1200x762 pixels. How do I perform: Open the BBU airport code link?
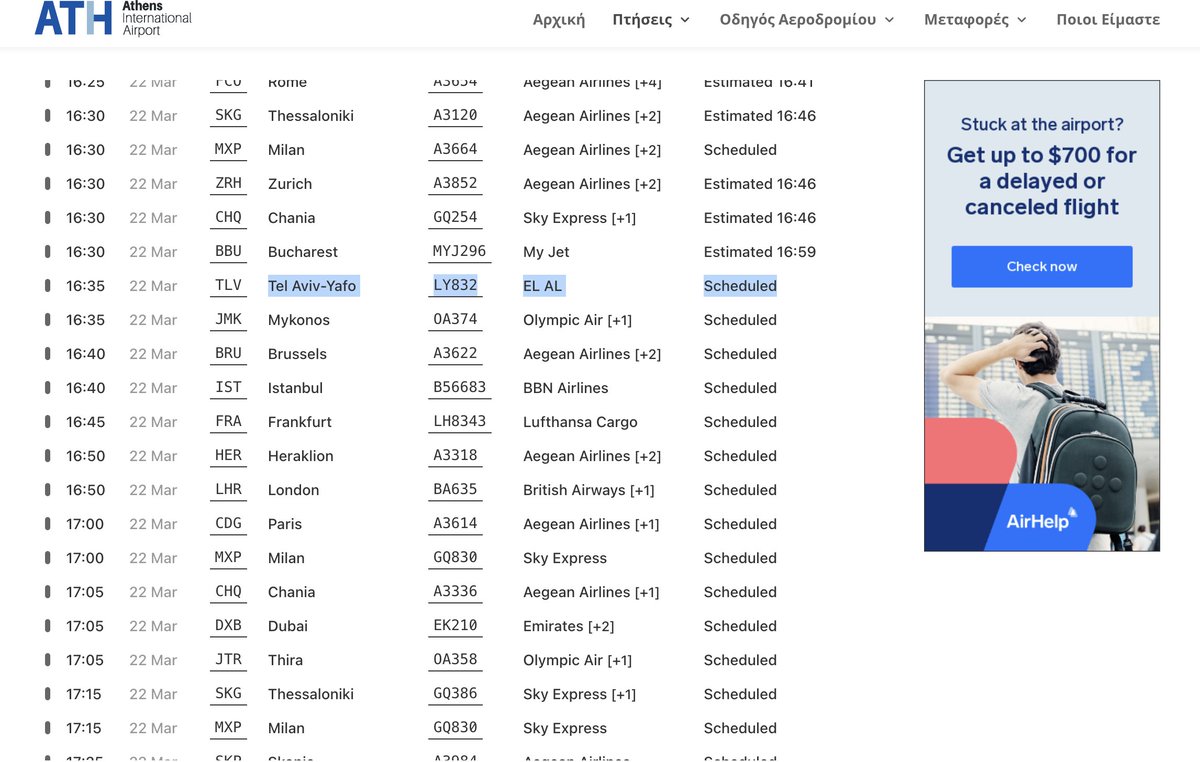tap(228, 252)
